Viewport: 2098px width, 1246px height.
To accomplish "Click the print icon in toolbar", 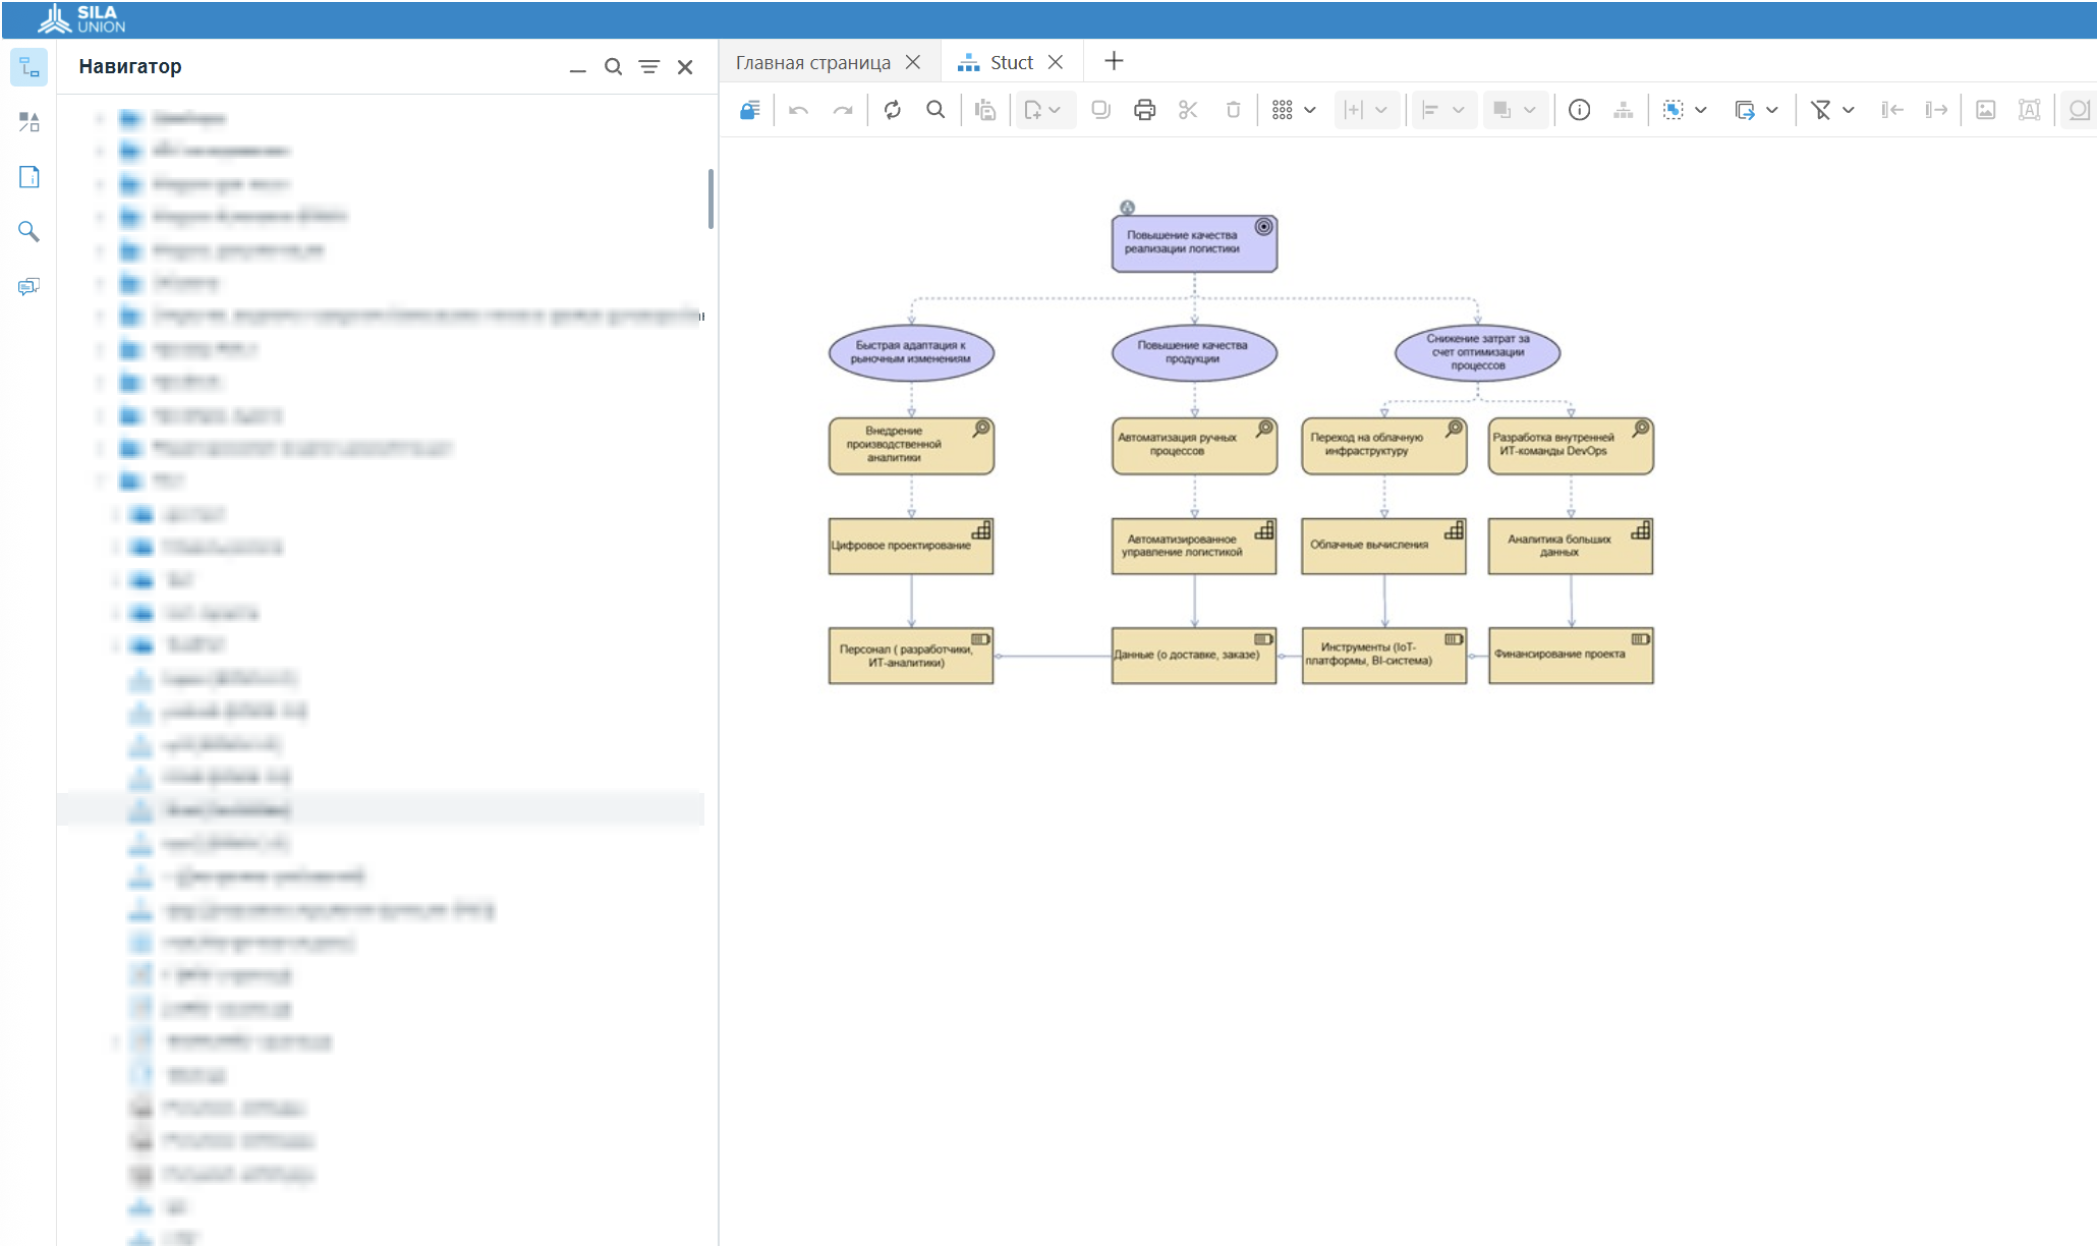I will coord(1144,110).
